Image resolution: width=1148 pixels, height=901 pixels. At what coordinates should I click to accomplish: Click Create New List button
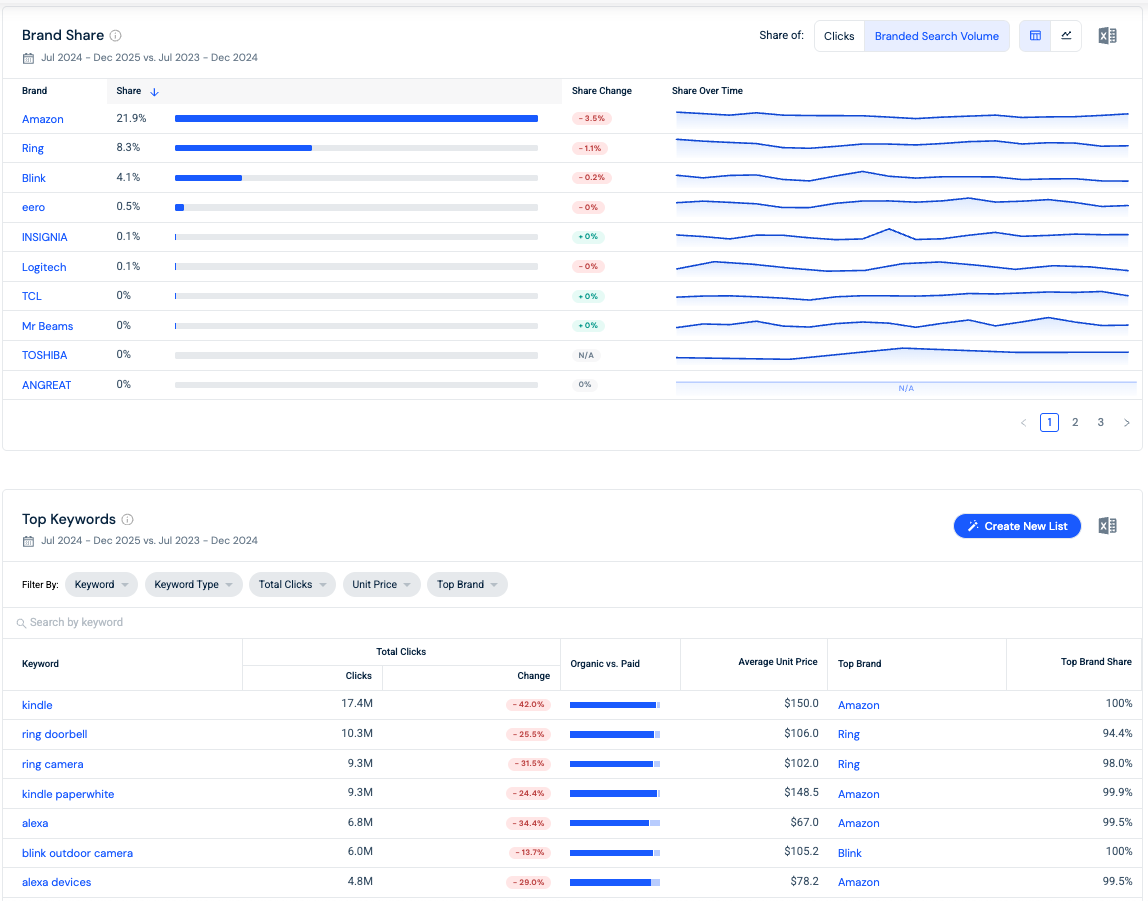click(x=1017, y=526)
